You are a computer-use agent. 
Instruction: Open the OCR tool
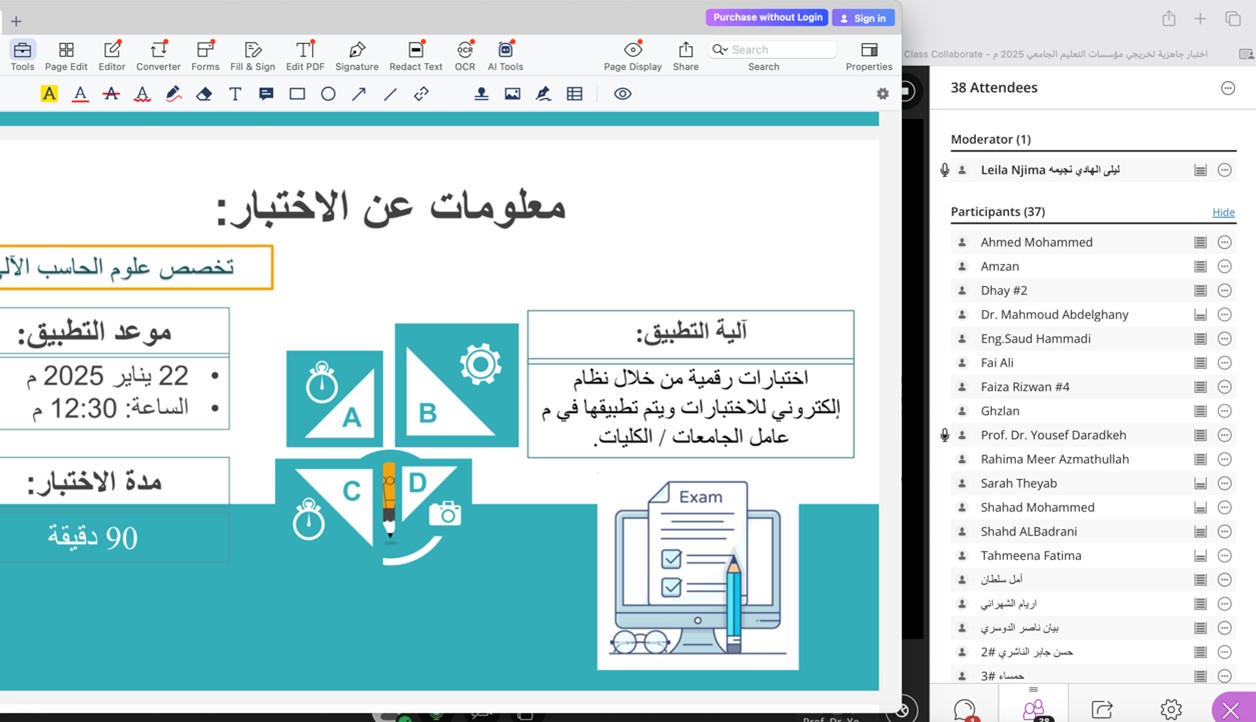point(465,56)
